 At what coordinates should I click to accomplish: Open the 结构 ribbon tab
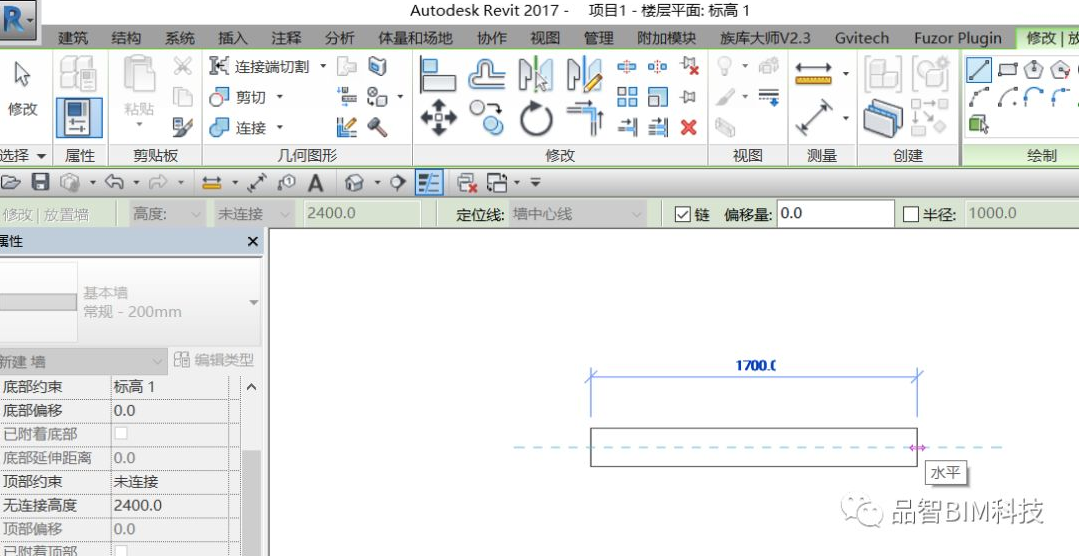click(x=126, y=38)
